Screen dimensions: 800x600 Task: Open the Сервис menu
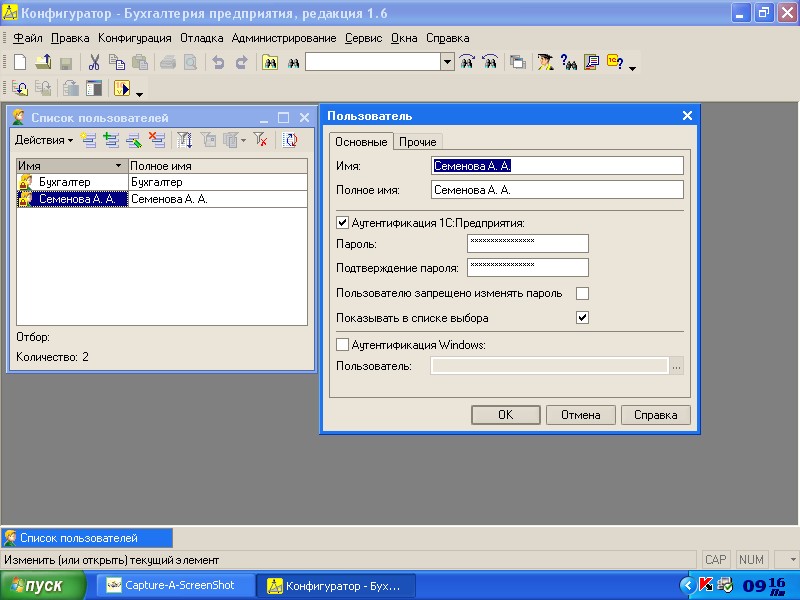click(x=363, y=38)
